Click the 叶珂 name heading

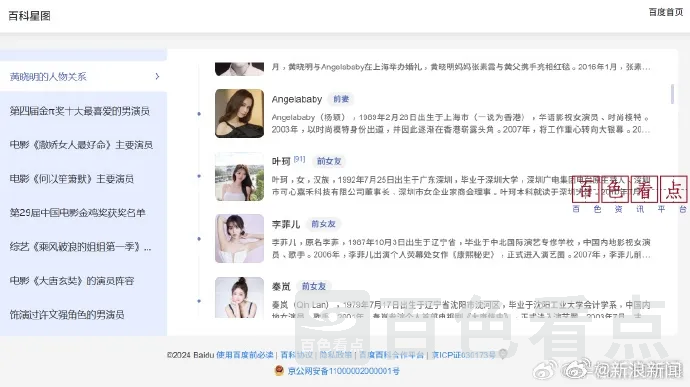pyautogui.click(x=281, y=162)
